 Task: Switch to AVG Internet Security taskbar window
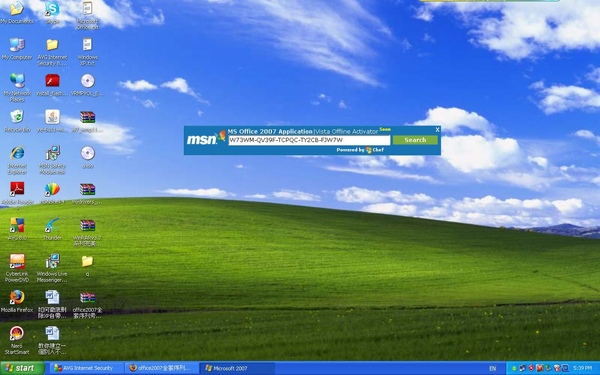pyautogui.click(x=86, y=368)
